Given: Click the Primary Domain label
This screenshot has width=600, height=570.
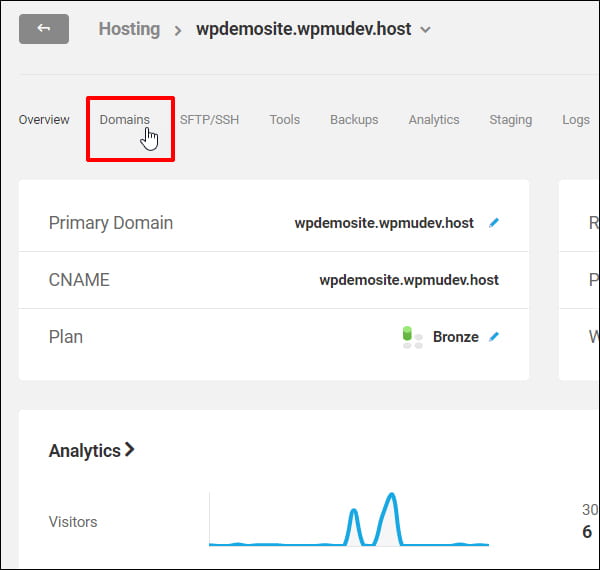Looking at the screenshot, I should tap(111, 223).
